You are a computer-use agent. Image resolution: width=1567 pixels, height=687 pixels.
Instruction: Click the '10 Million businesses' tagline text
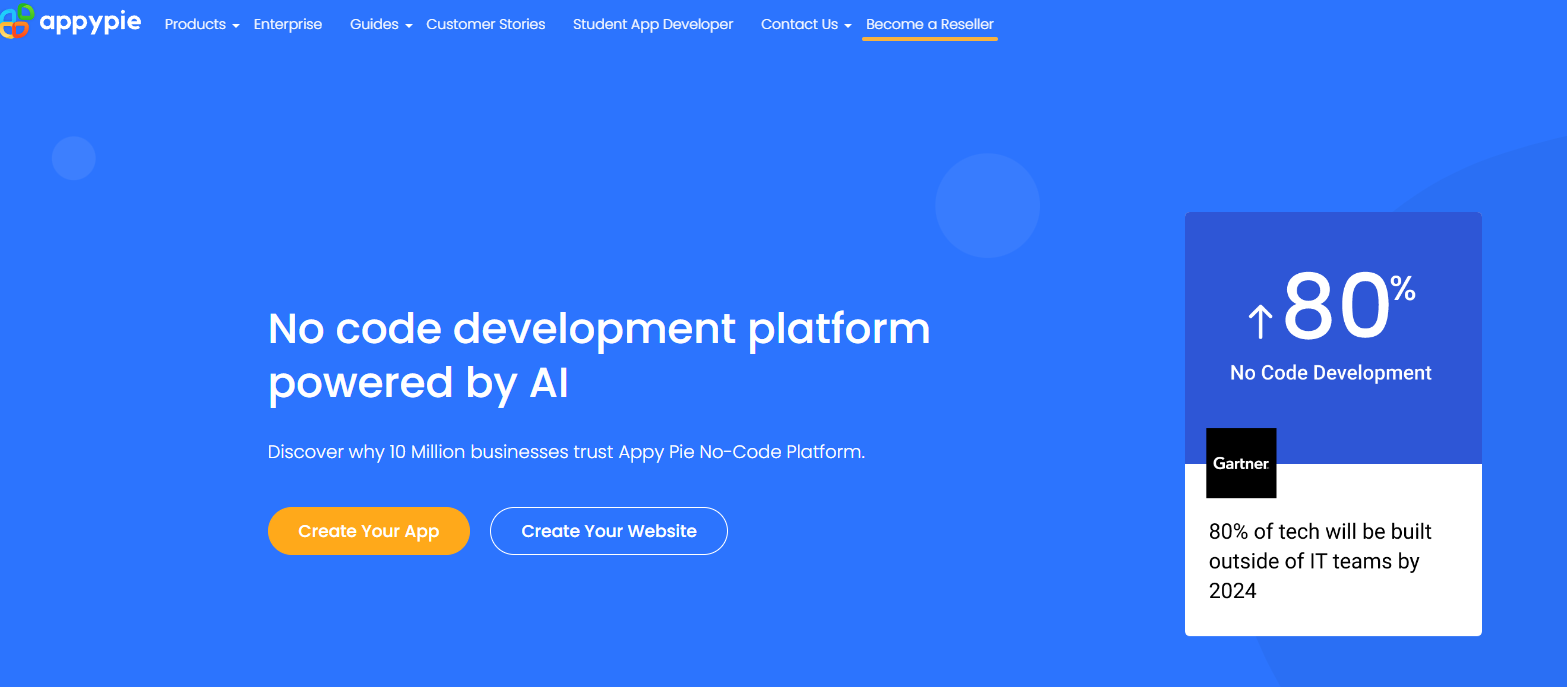coord(566,451)
